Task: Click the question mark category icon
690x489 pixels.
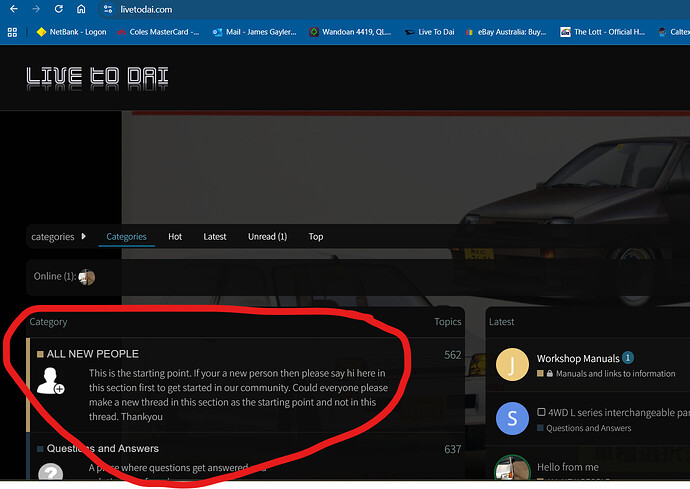Action: pos(50,474)
